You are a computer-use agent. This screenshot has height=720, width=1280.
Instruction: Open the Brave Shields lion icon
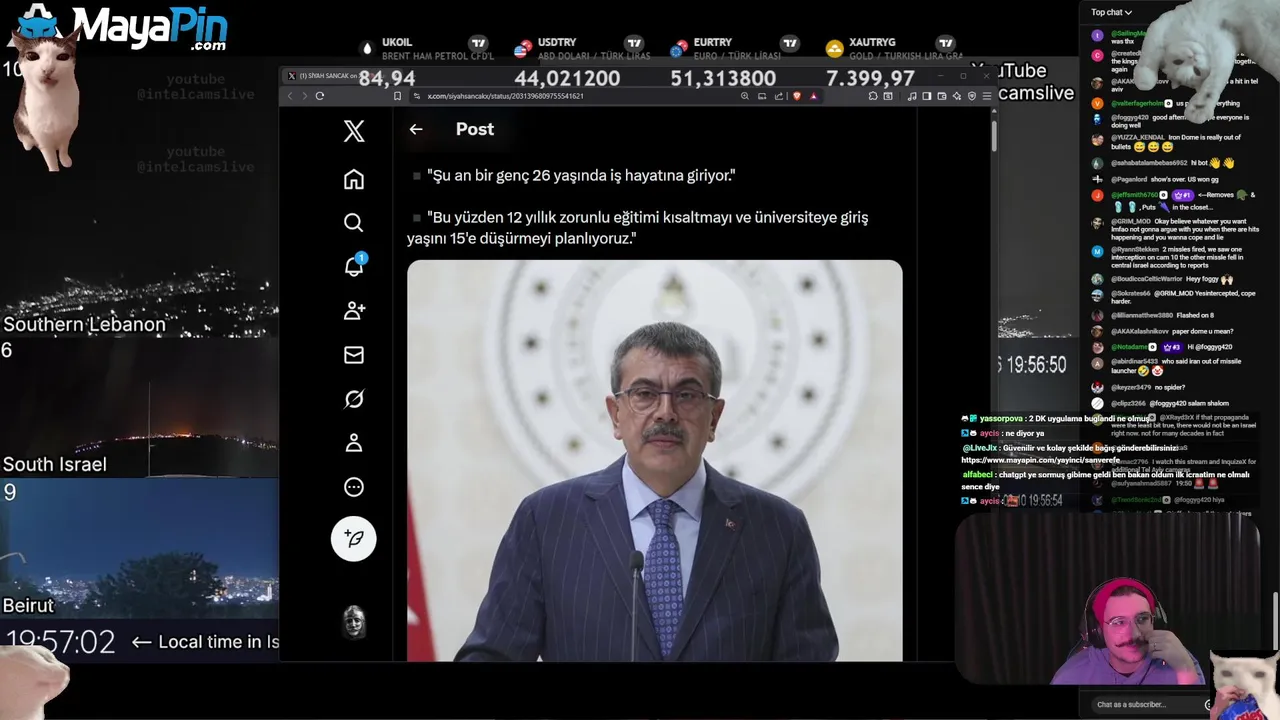[x=797, y=96]
